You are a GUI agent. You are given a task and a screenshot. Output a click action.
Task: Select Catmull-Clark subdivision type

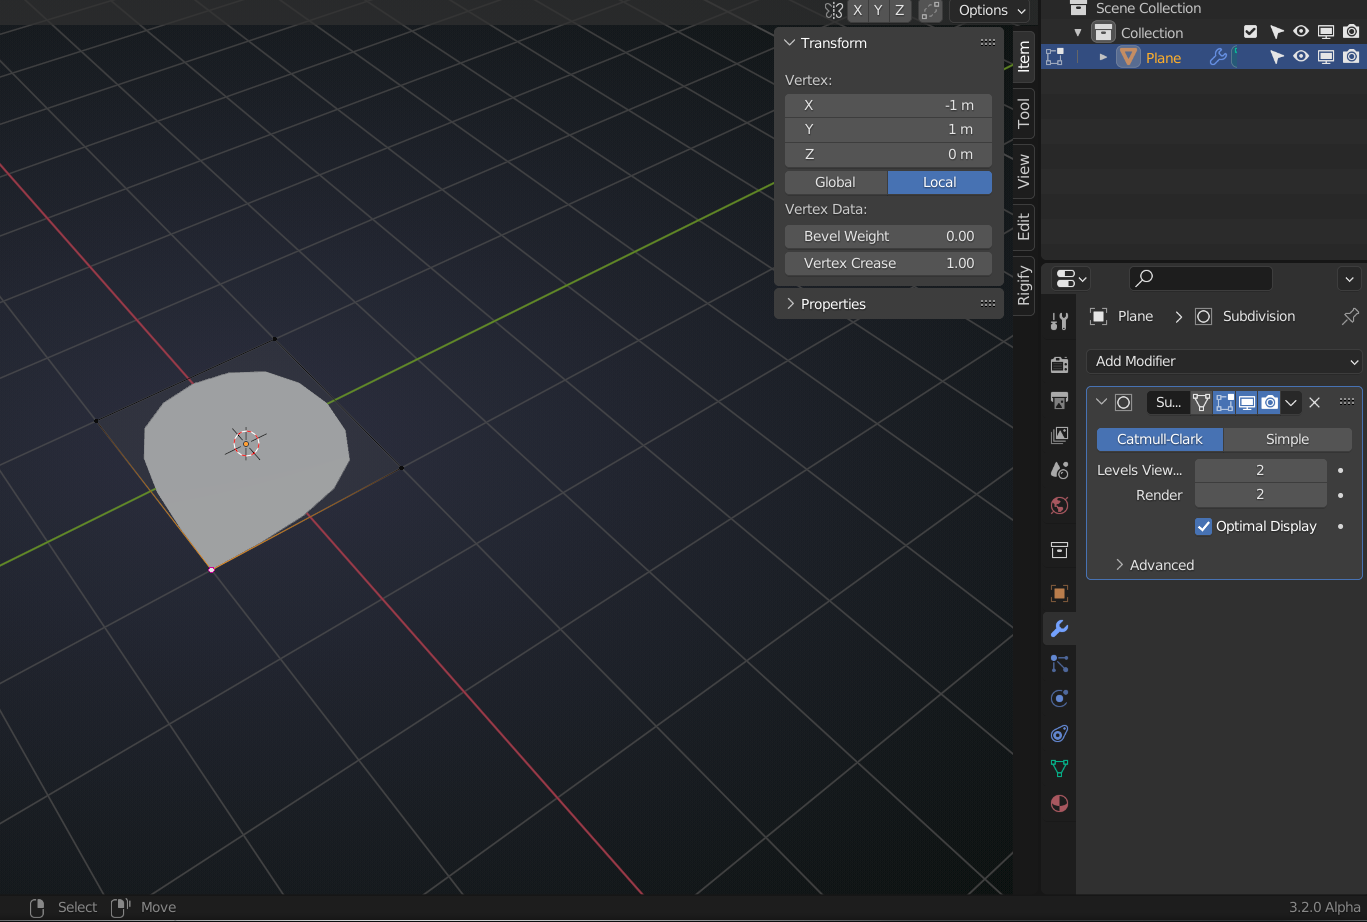(x=1160, y=439)
